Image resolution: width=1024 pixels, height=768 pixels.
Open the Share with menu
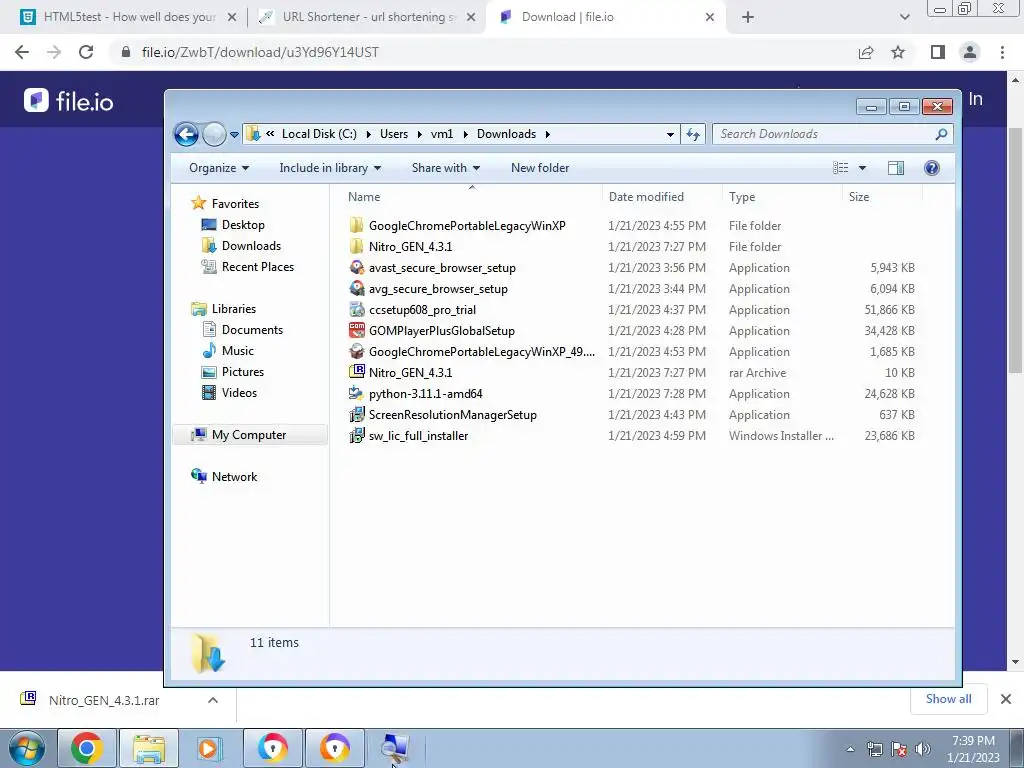(x=445, y=168)
